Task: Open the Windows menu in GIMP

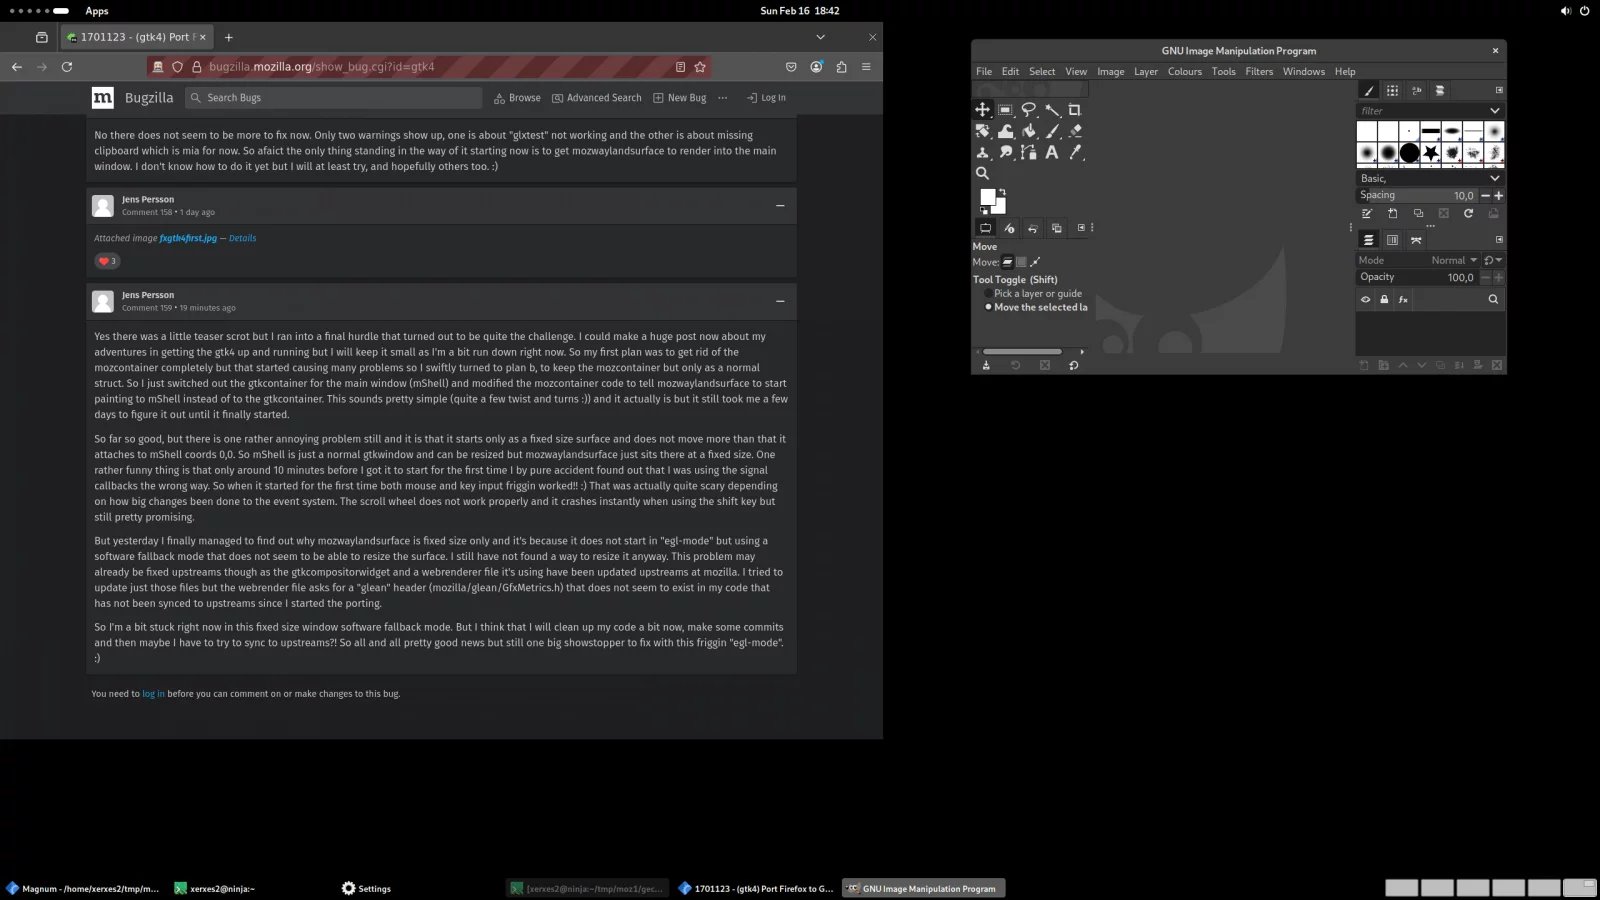Action: (1304, 72)
